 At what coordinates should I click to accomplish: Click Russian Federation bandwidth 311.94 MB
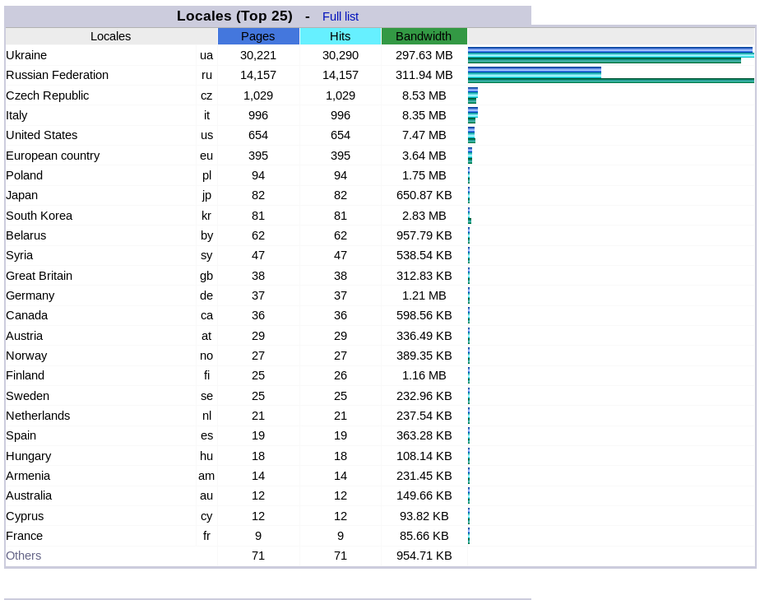(423, 75)
